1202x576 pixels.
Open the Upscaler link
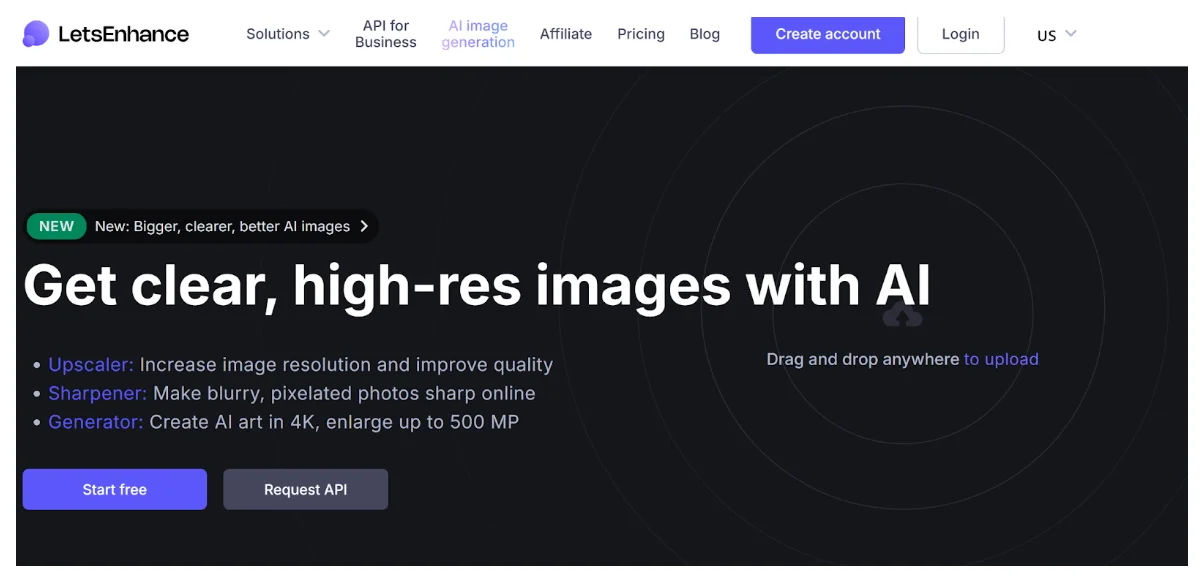(90, 364)
